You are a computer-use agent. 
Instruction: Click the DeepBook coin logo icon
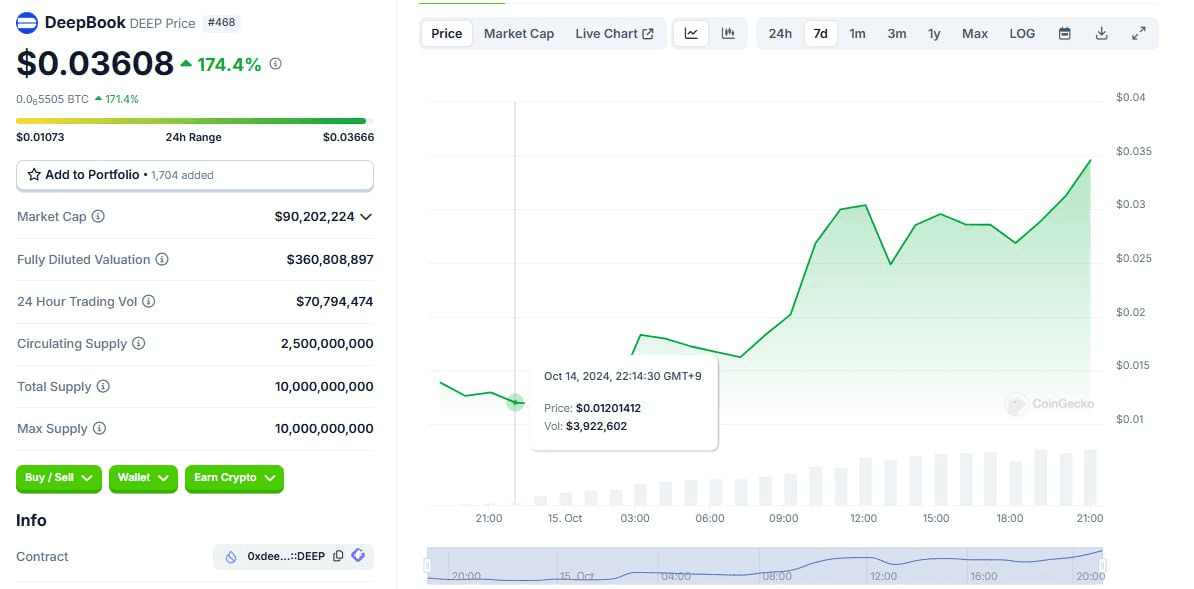[x=27, y=23]
